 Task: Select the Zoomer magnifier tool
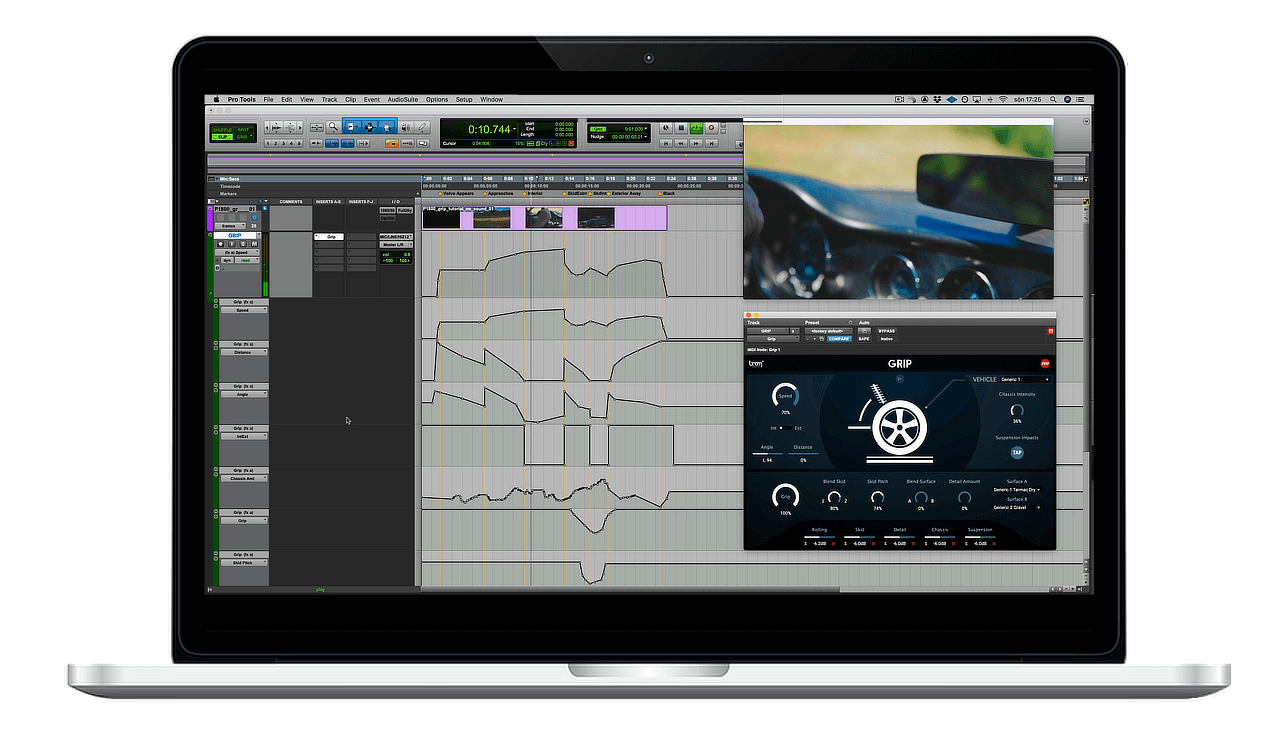(x=332, y=128)
